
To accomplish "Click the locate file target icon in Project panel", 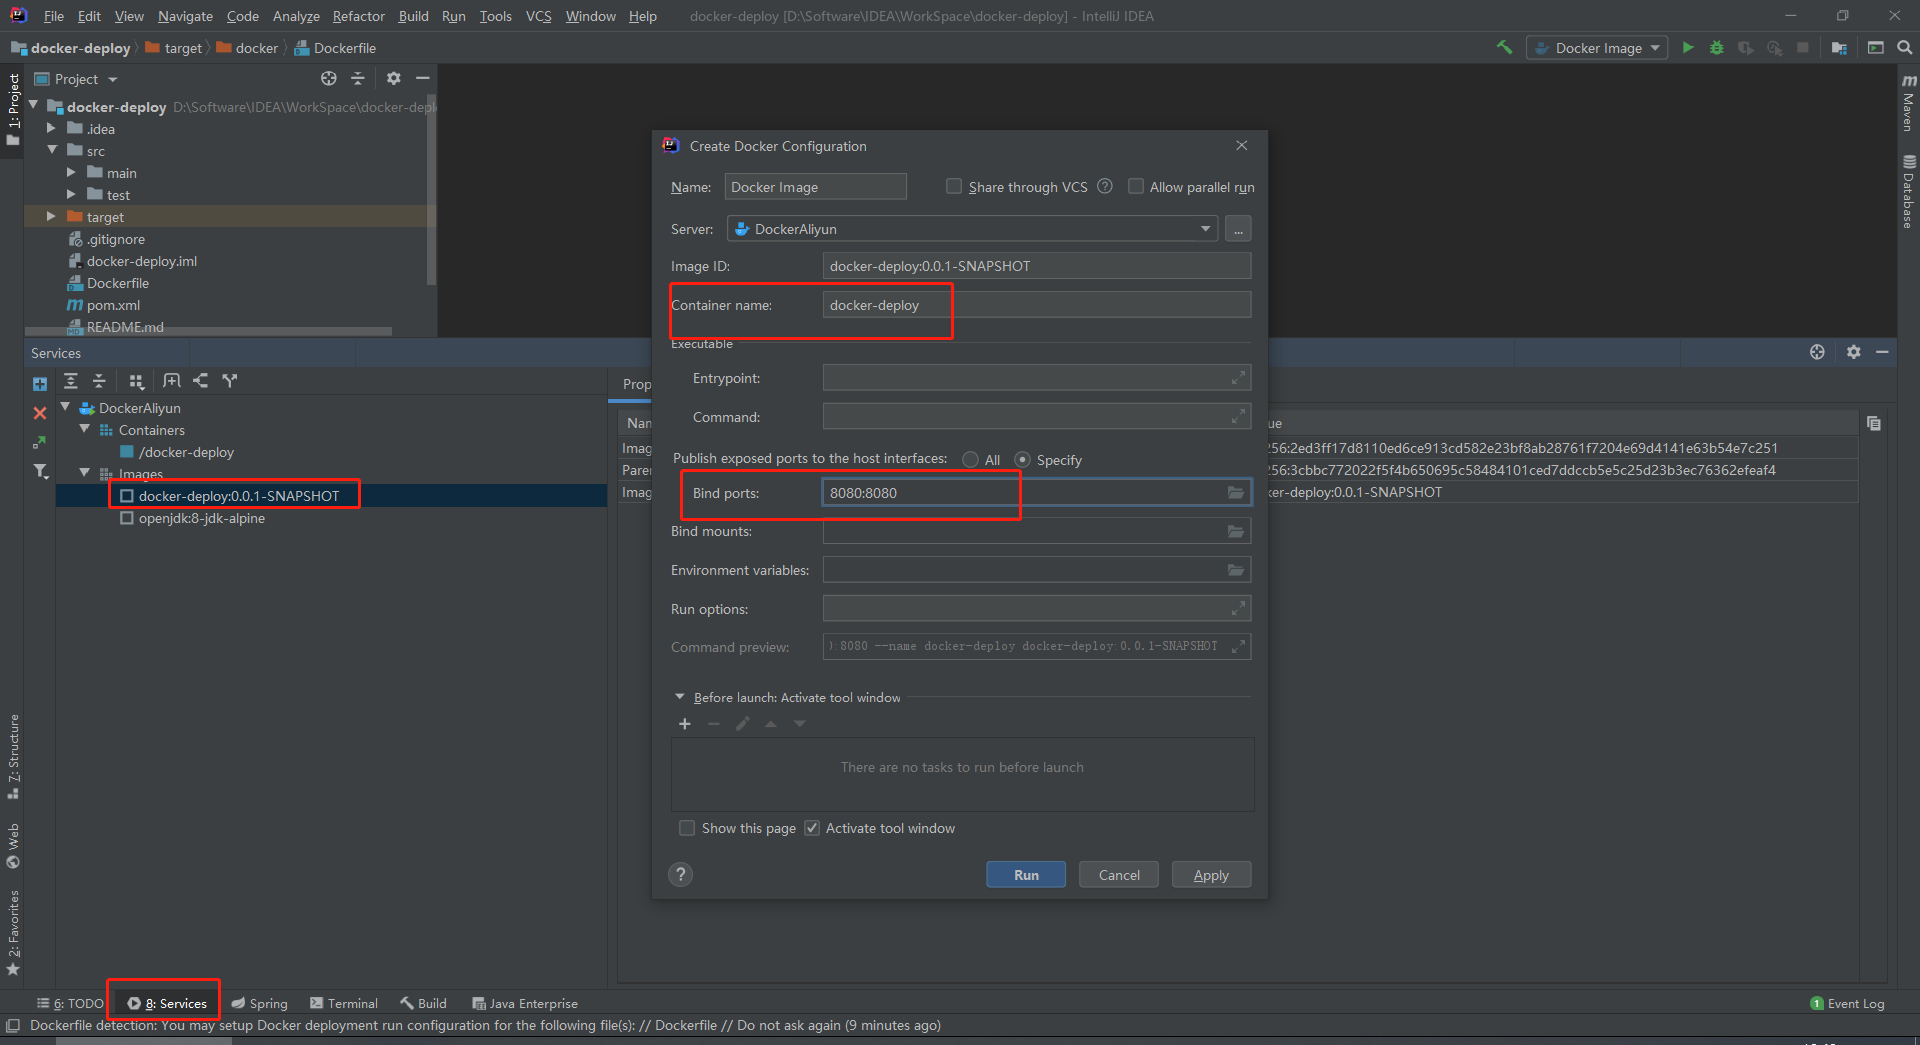I will coord(328,78).
